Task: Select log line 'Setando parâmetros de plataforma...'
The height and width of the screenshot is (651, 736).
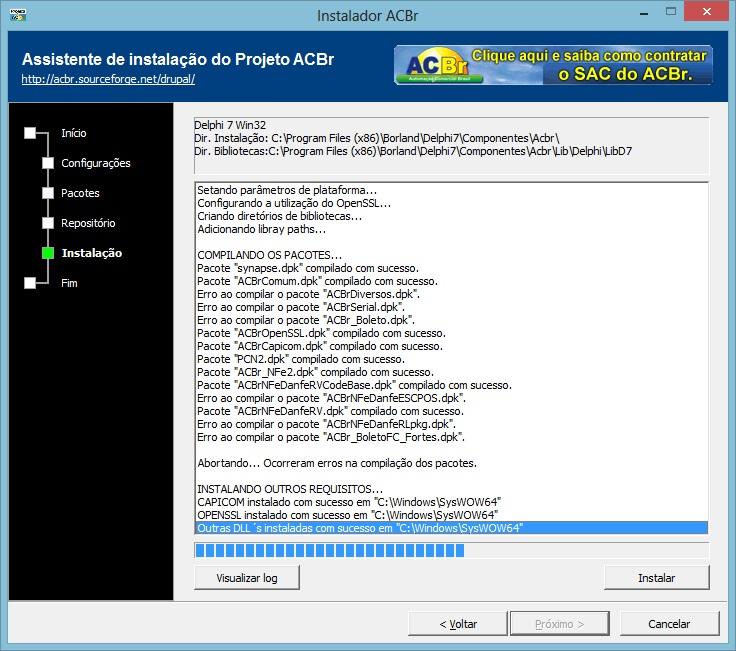Action: click(x=287, y=190)
